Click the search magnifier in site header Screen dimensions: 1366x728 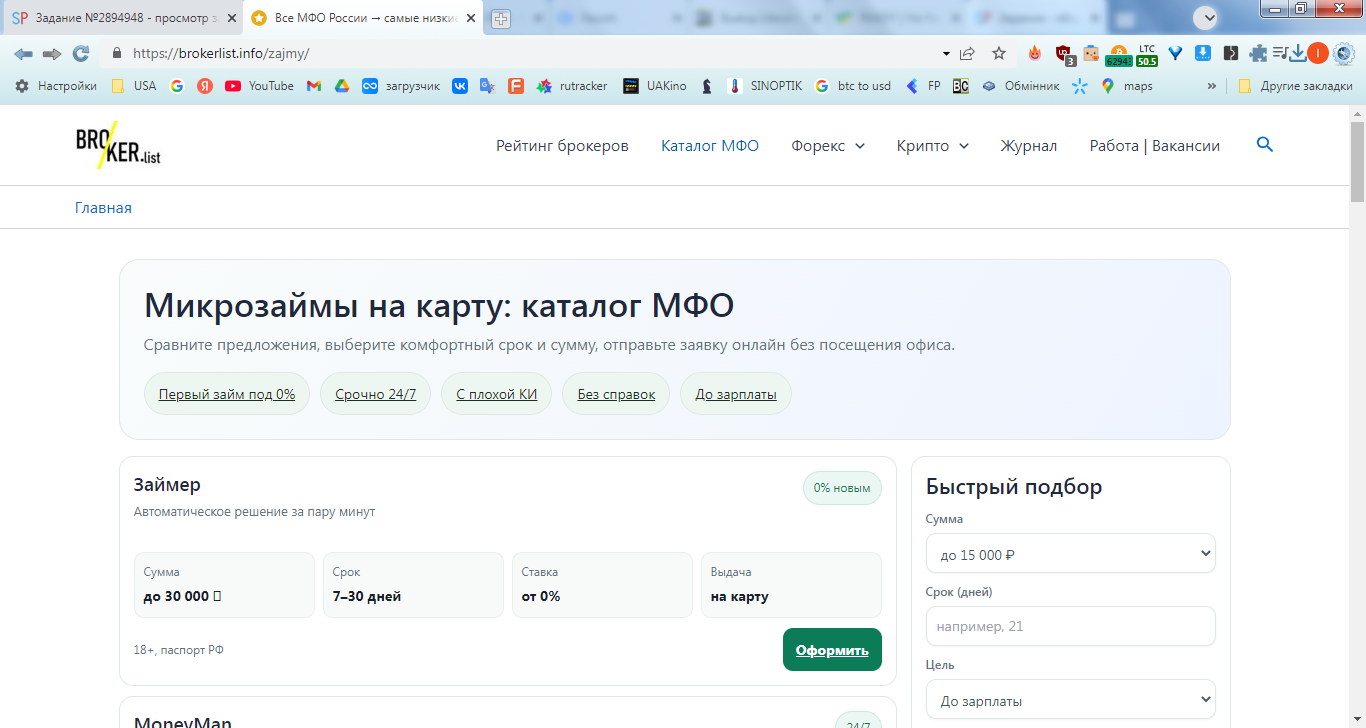click(1265, 145)
